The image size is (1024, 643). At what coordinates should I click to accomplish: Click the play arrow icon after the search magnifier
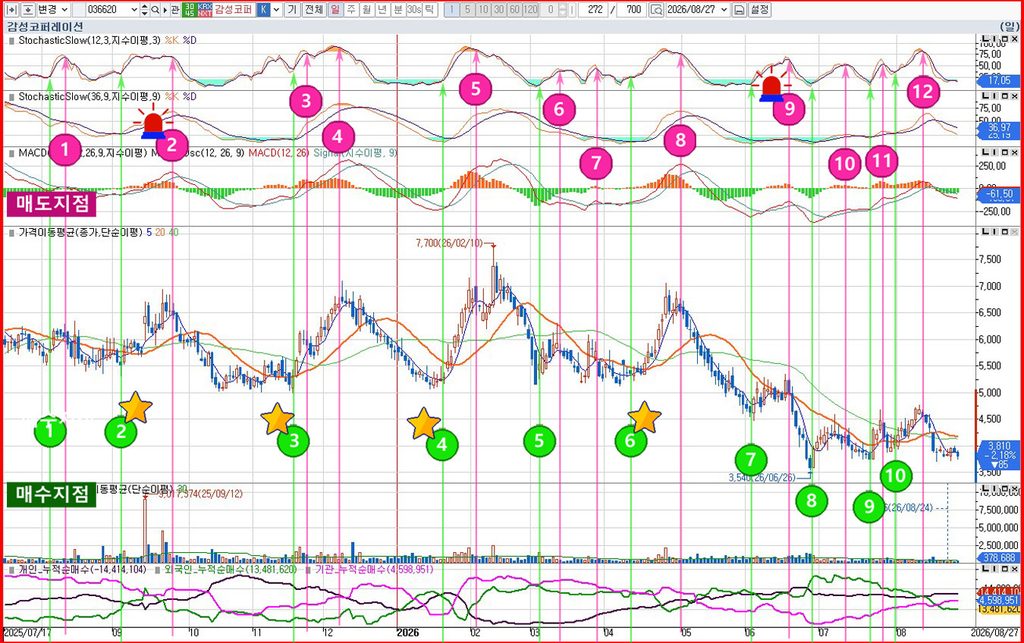(165, 10)
